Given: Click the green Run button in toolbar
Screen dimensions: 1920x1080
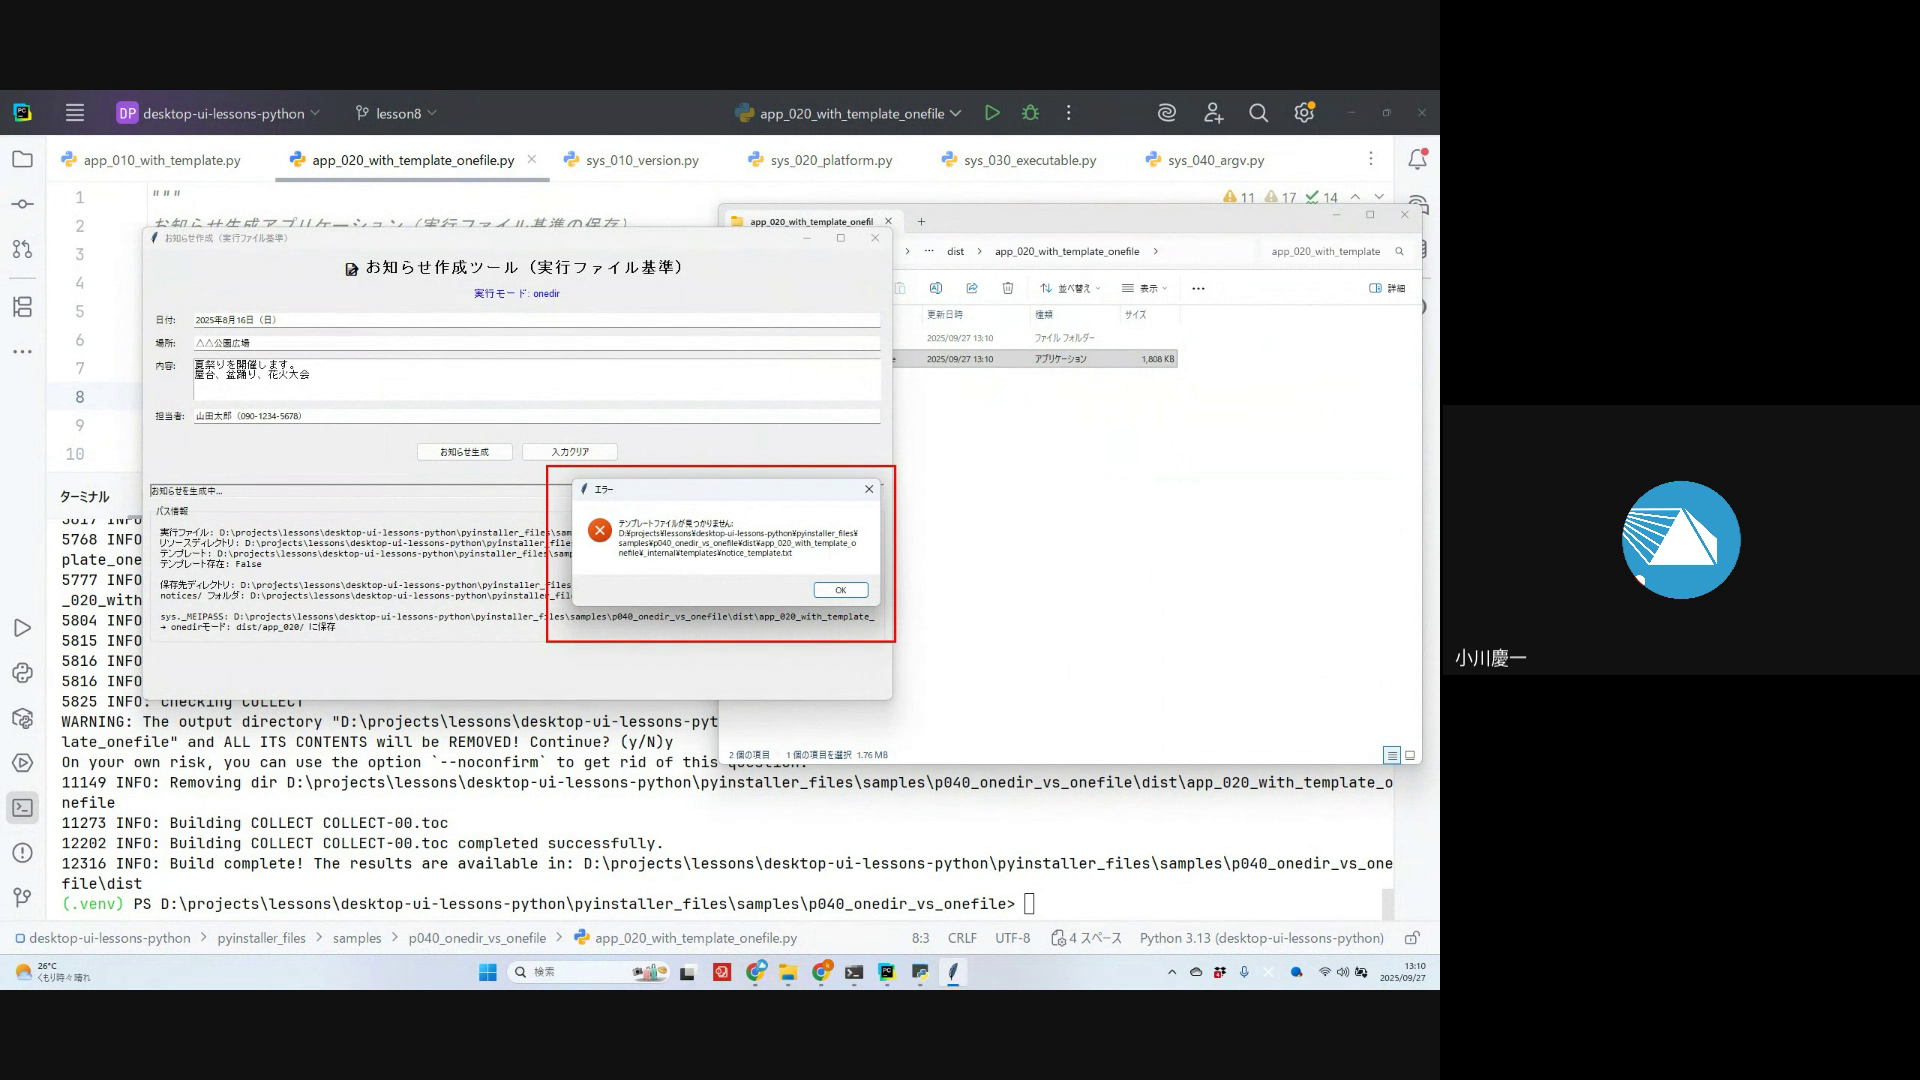Looking at the screenshot, I should [992, 113].
